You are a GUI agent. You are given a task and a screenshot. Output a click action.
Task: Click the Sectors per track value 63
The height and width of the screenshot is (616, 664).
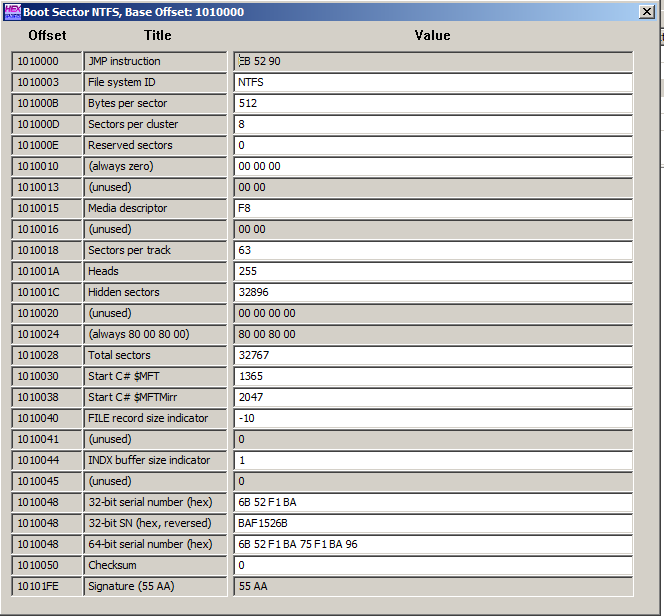pyautogui.click(x=433, y=250)
